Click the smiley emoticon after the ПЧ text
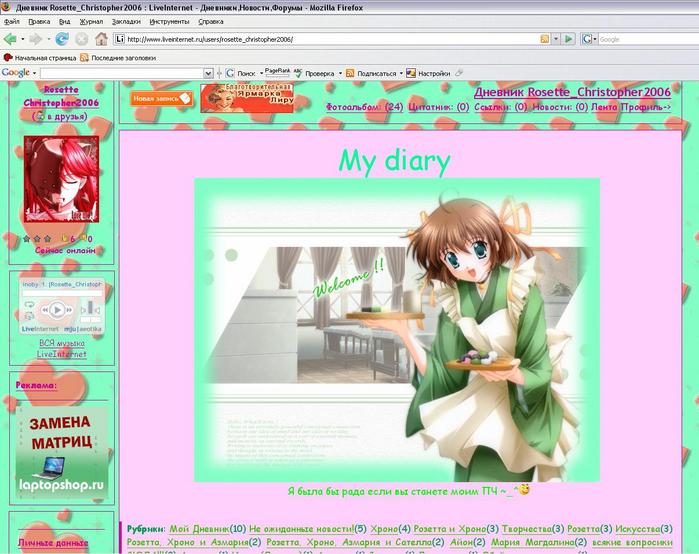Screen dimensions: 699x554 (x=524, y=489)
